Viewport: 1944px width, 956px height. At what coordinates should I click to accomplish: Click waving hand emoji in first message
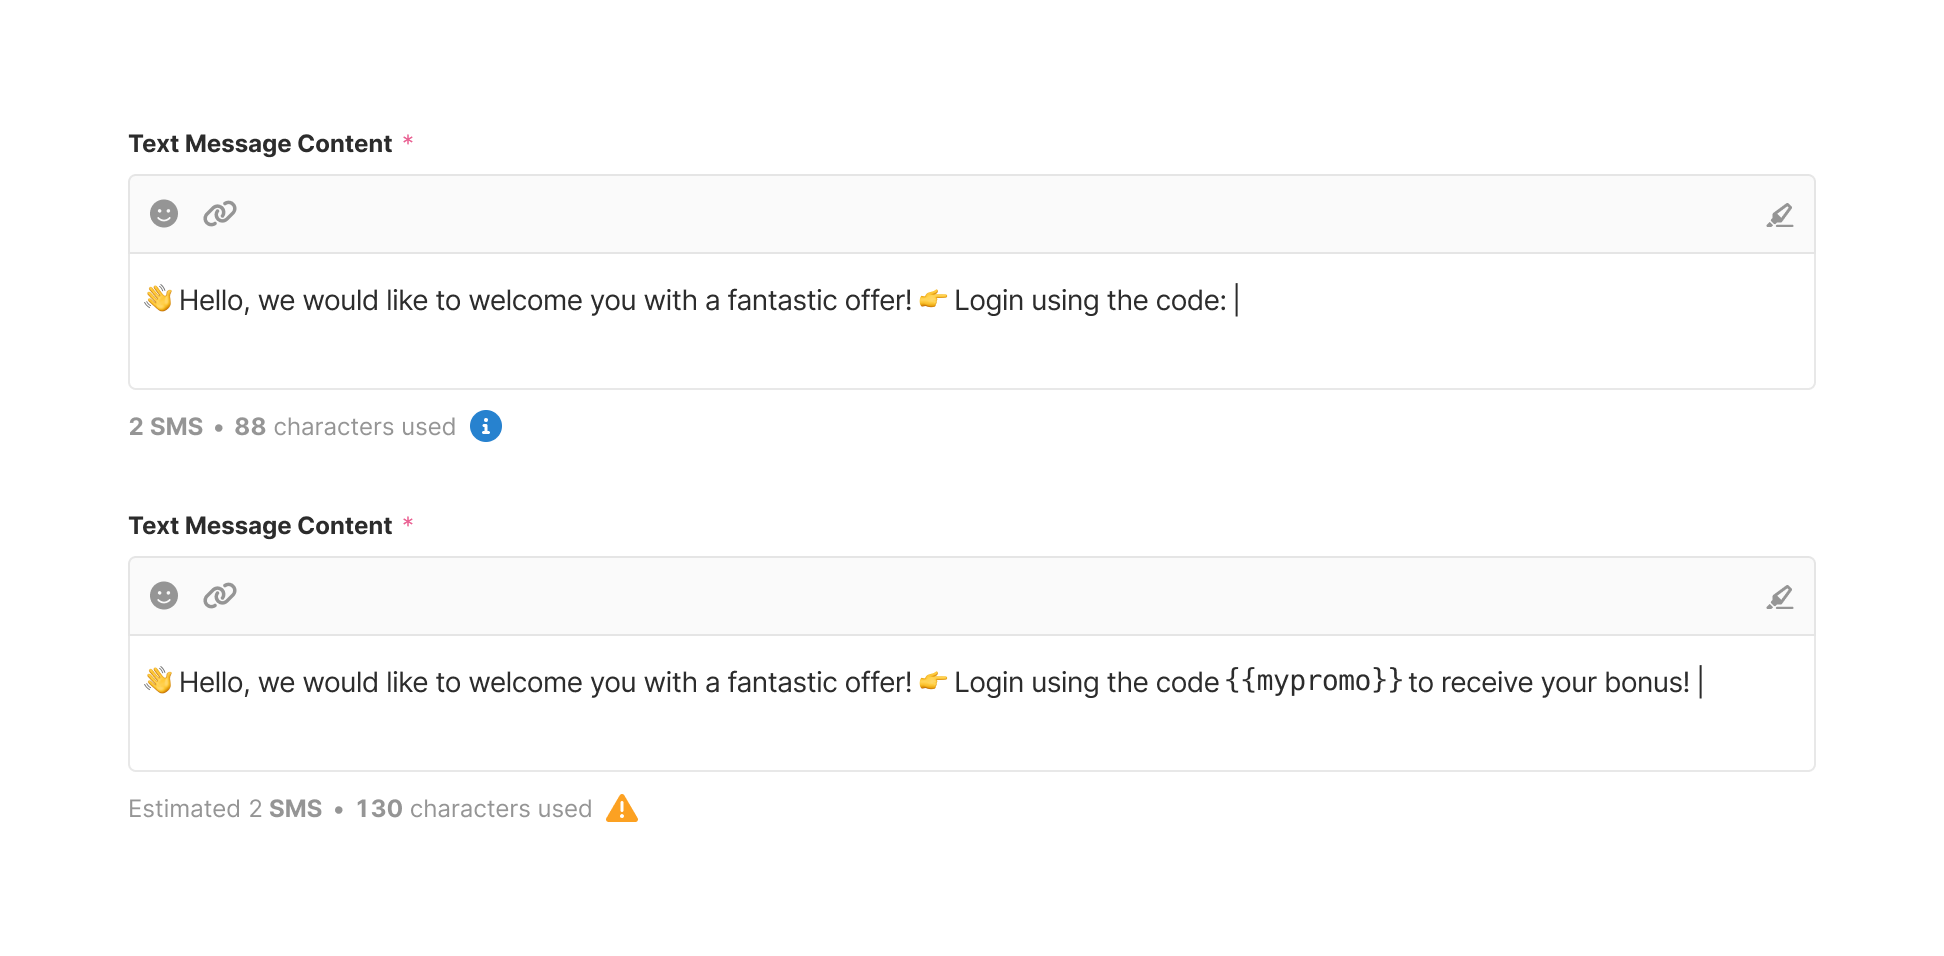click(158, 299)
